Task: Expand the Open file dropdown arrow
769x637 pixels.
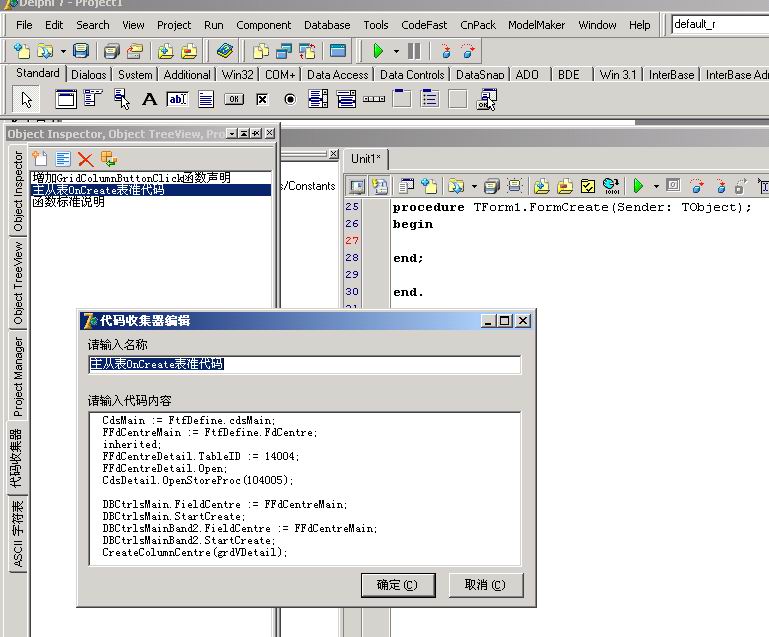Action: pos(63,51)
